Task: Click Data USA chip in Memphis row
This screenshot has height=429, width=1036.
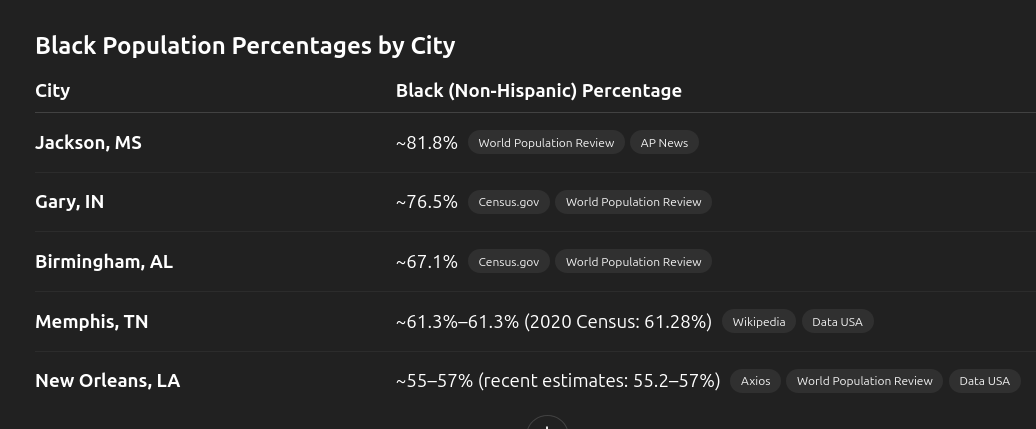Action: (837, 321)
